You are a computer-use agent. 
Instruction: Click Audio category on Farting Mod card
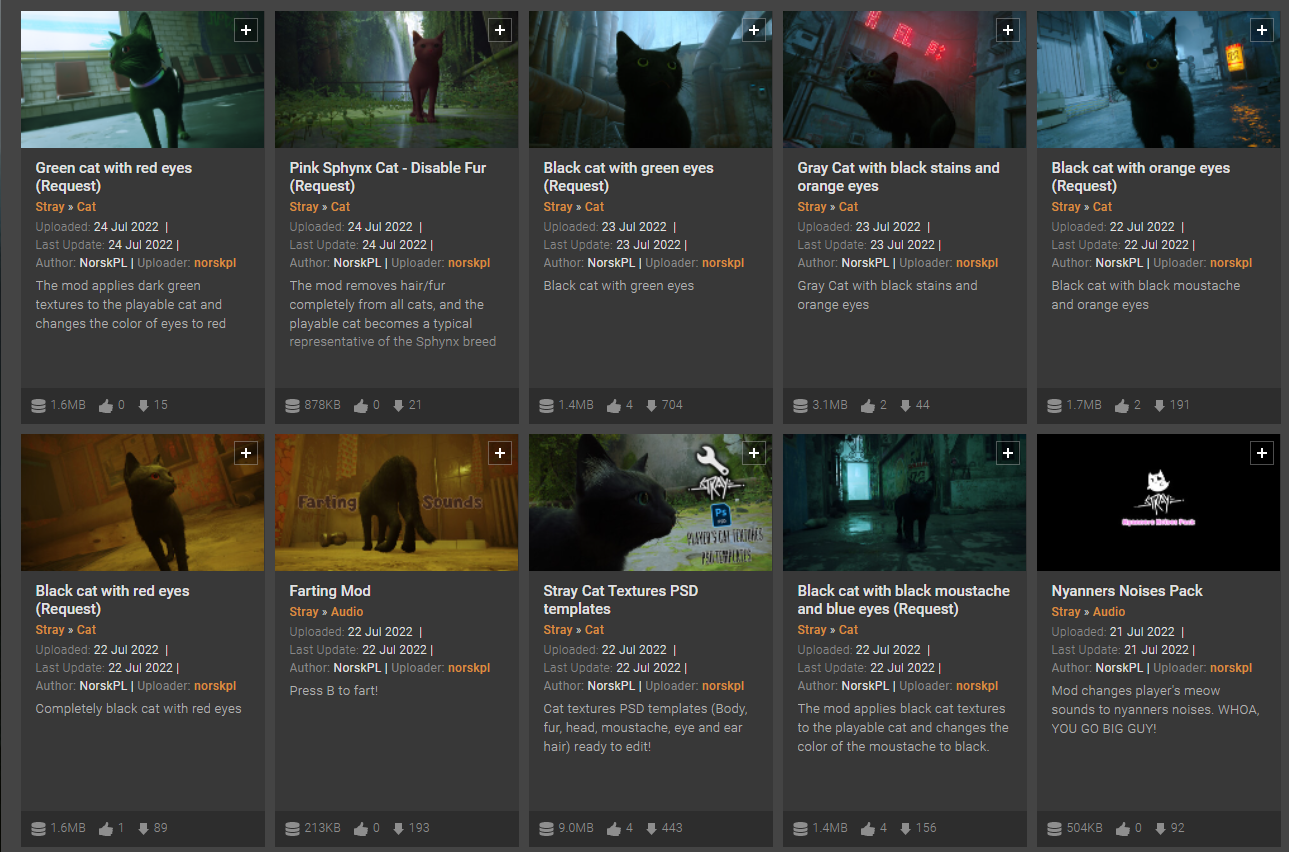point(347,612)
